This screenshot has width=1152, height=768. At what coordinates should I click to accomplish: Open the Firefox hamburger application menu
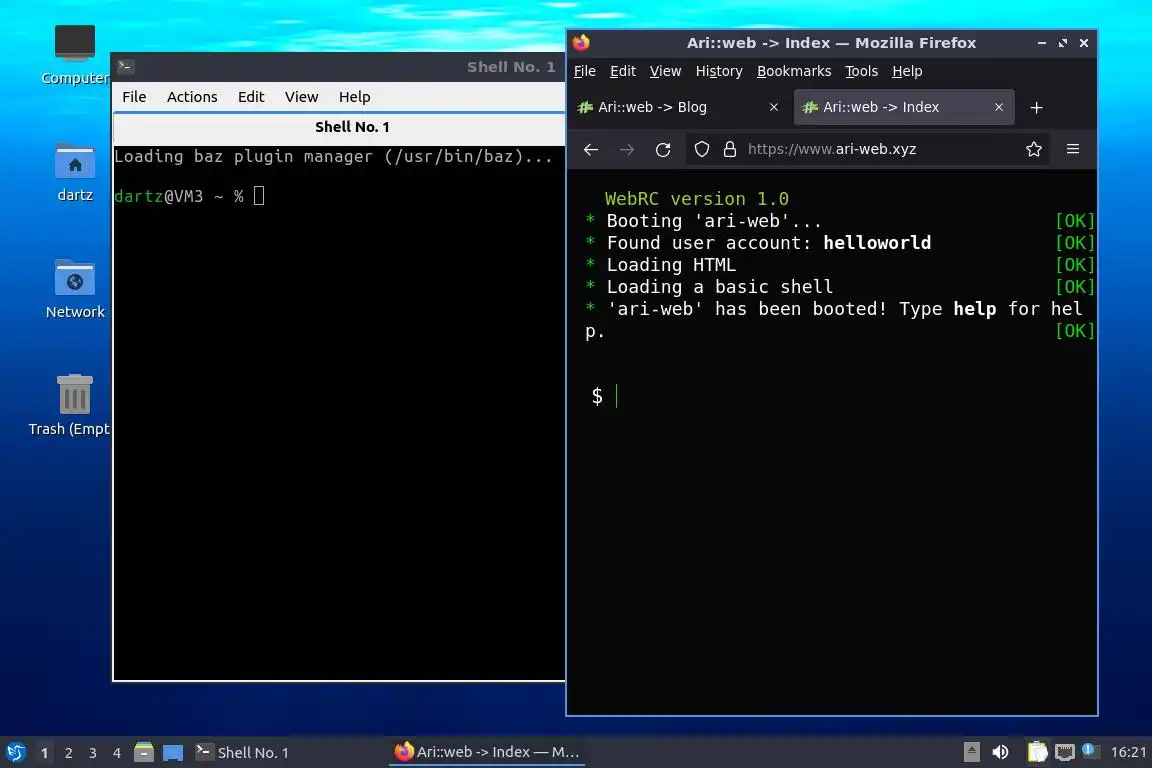[1073, 149]
